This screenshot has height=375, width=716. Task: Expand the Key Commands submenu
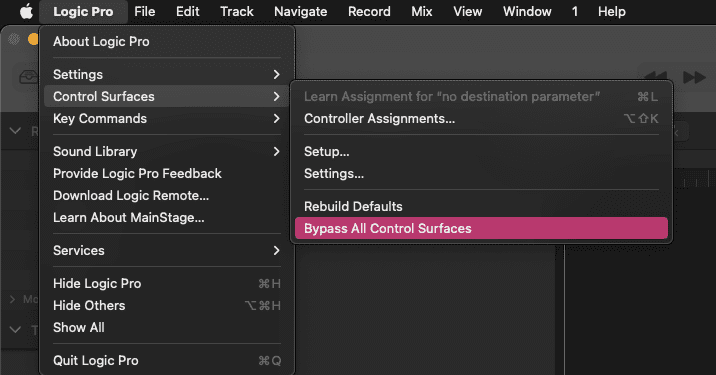coord(167,118)
